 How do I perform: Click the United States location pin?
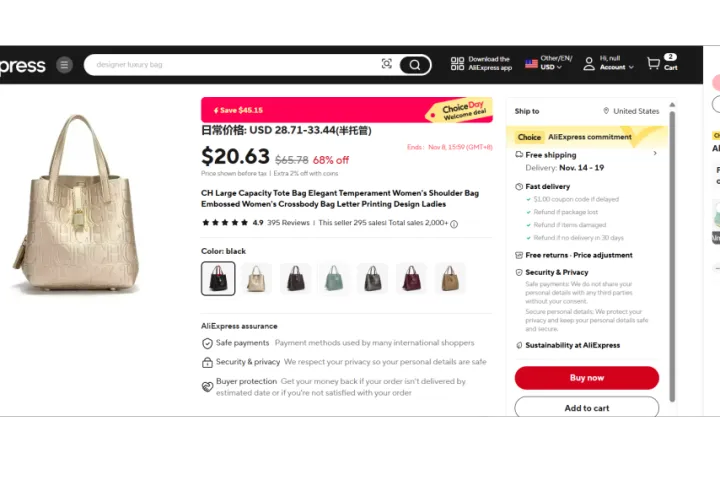tap(606, 111)
